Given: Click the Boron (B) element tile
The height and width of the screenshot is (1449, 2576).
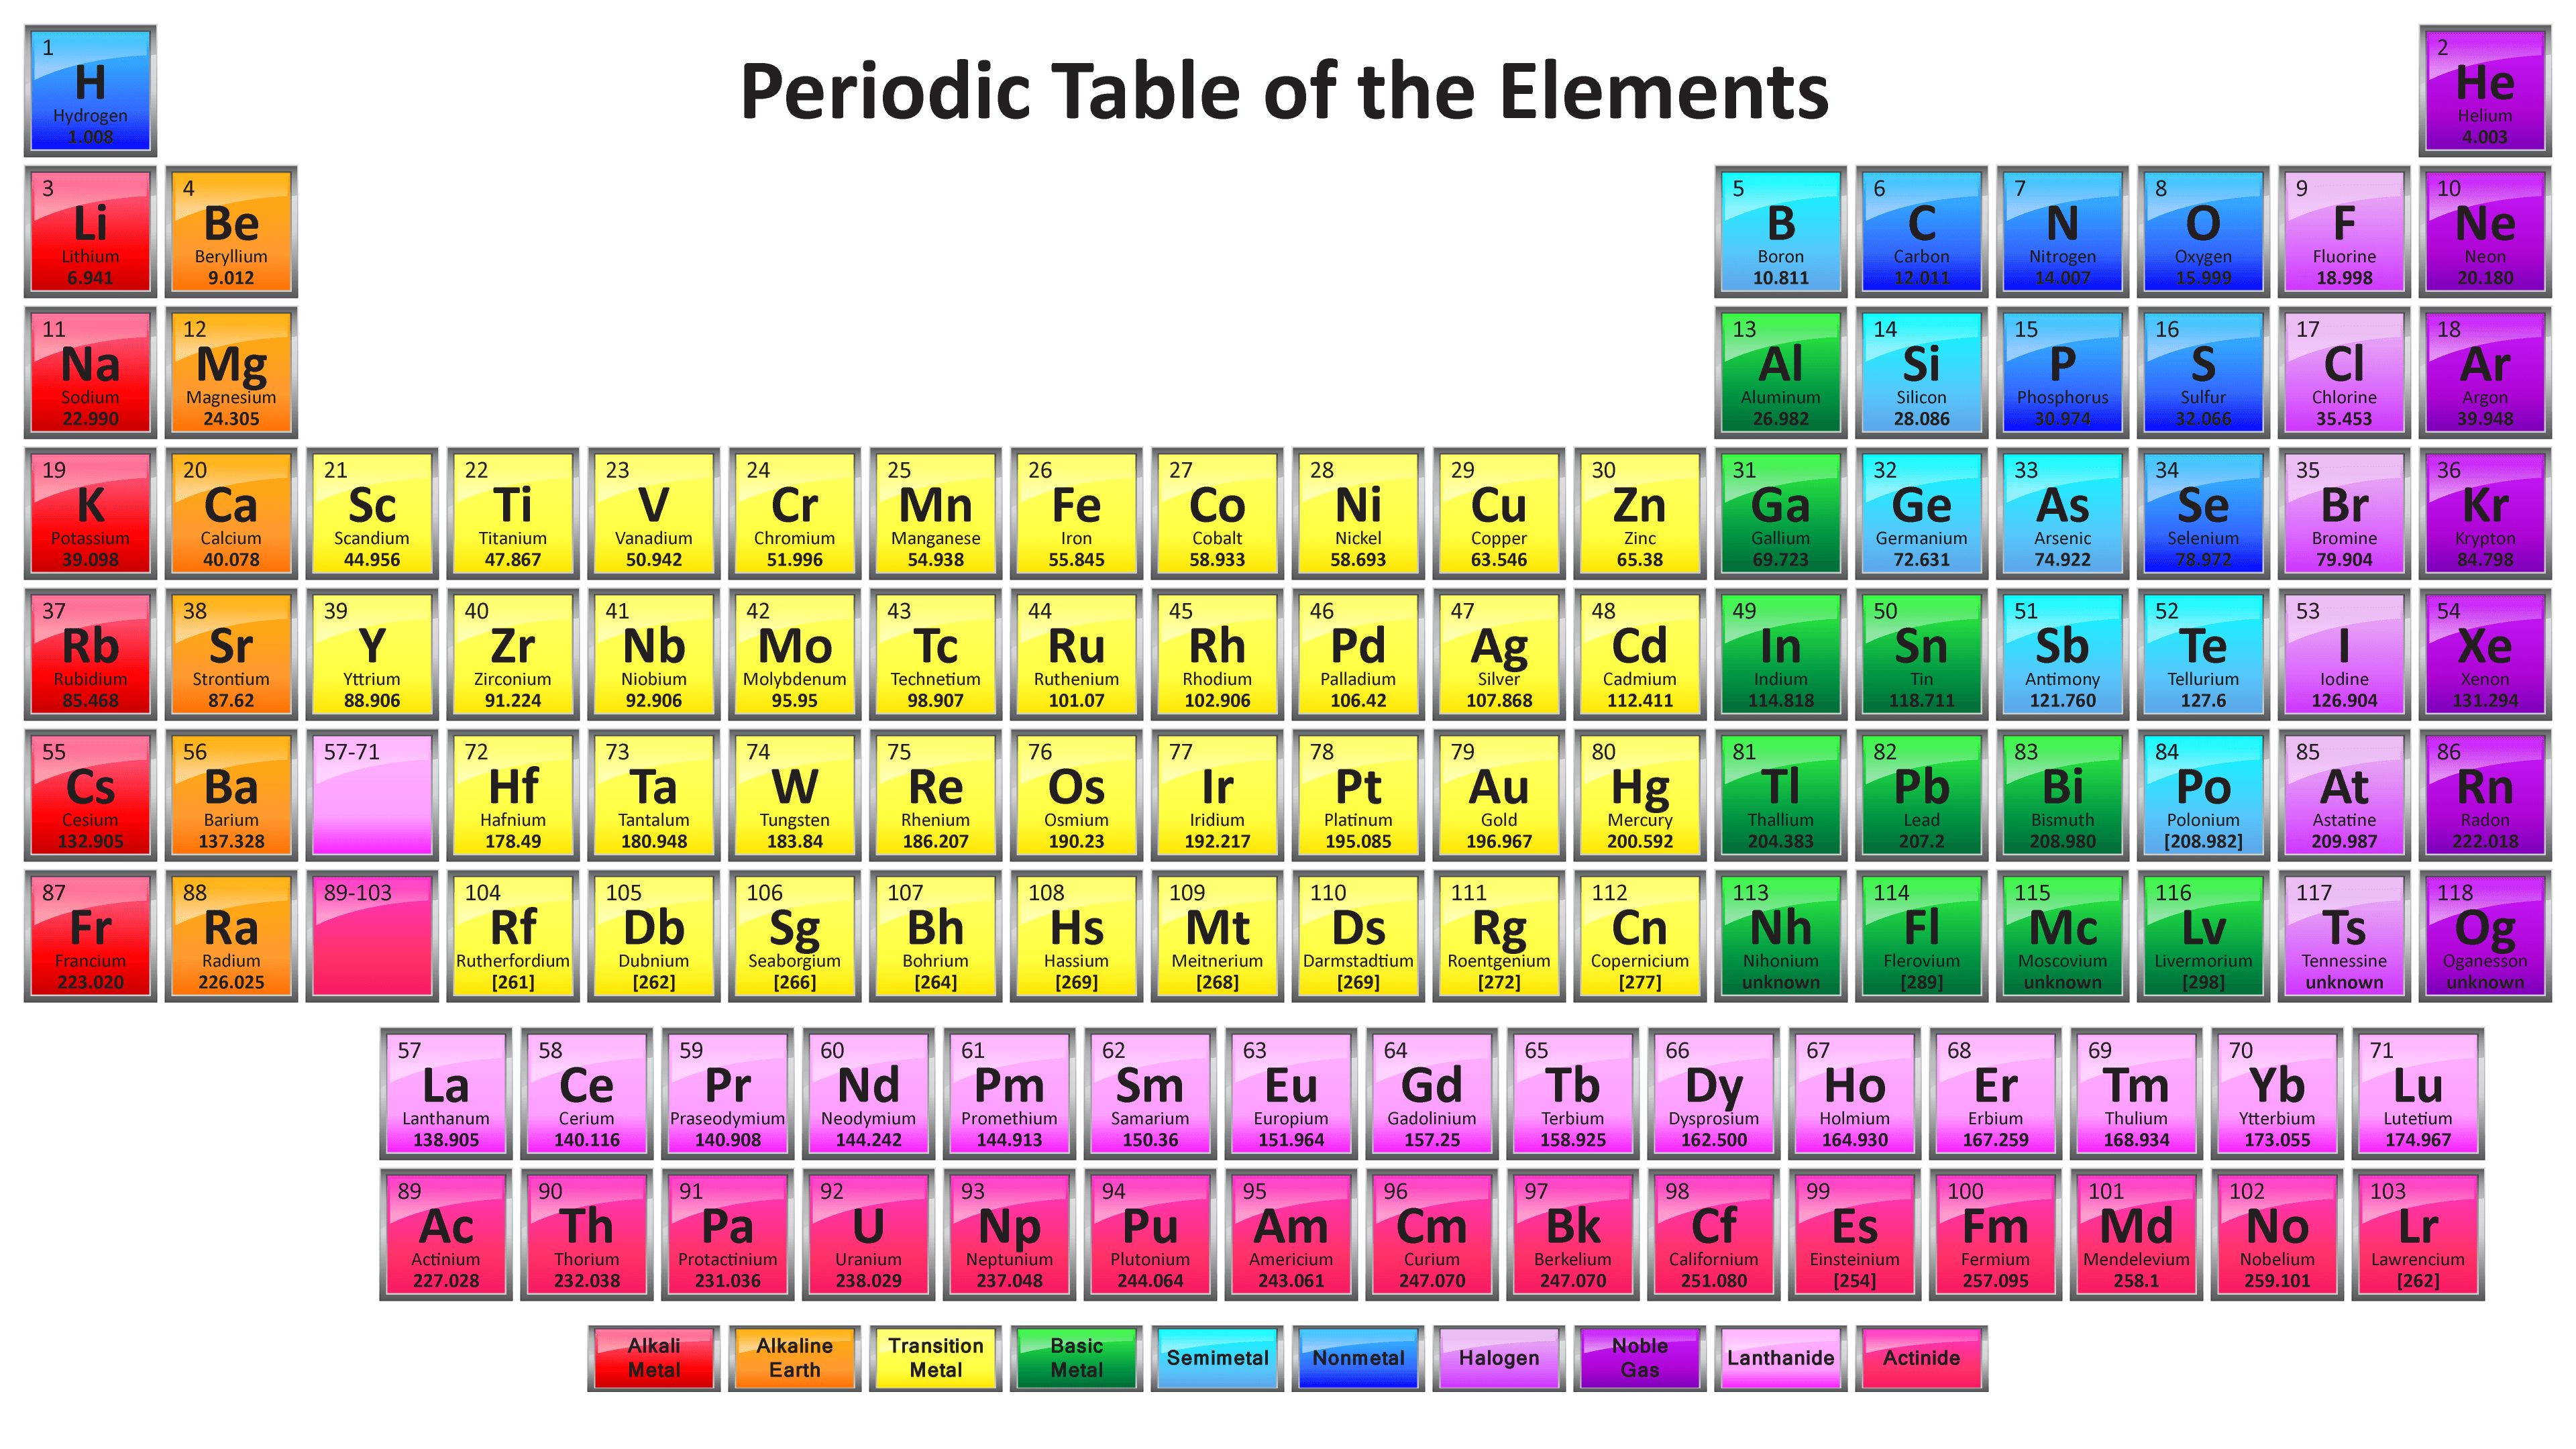Looking at the screenshot, I should click(x=1780, y=232).
